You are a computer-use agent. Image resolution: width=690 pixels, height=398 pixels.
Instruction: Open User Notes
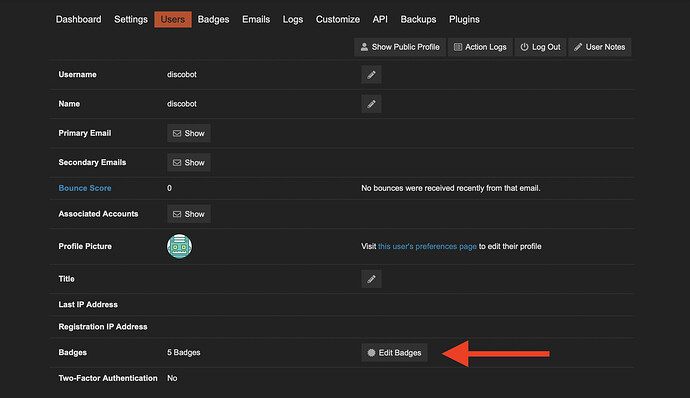point(600,47)
